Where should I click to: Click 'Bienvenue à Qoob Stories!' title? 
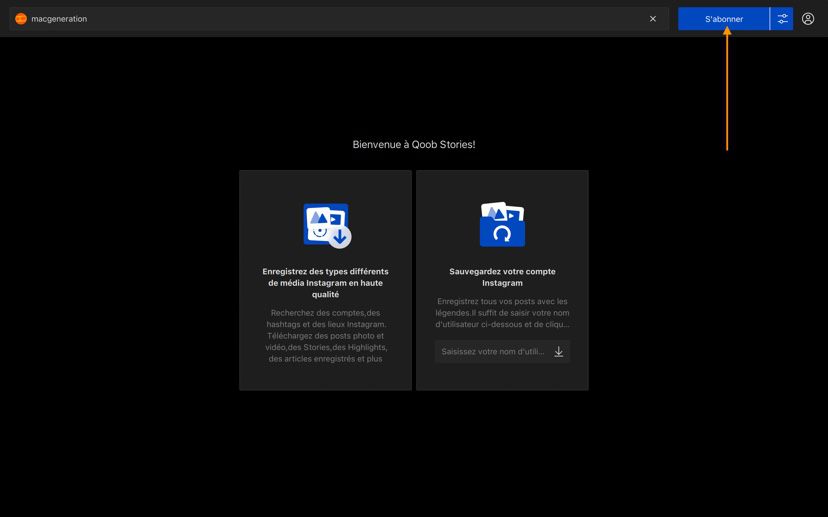point(414,144)
